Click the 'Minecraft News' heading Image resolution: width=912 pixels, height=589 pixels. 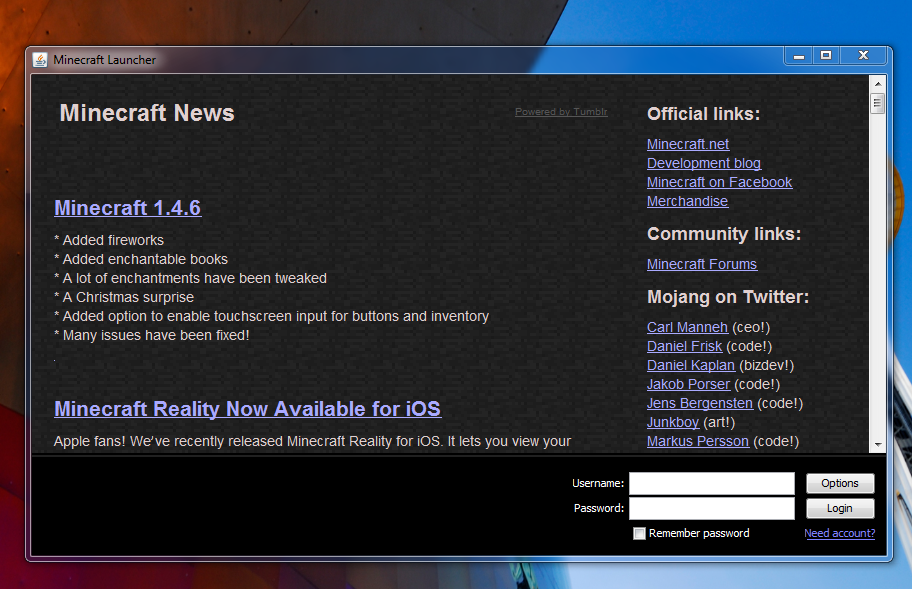(x=147, y=113)
